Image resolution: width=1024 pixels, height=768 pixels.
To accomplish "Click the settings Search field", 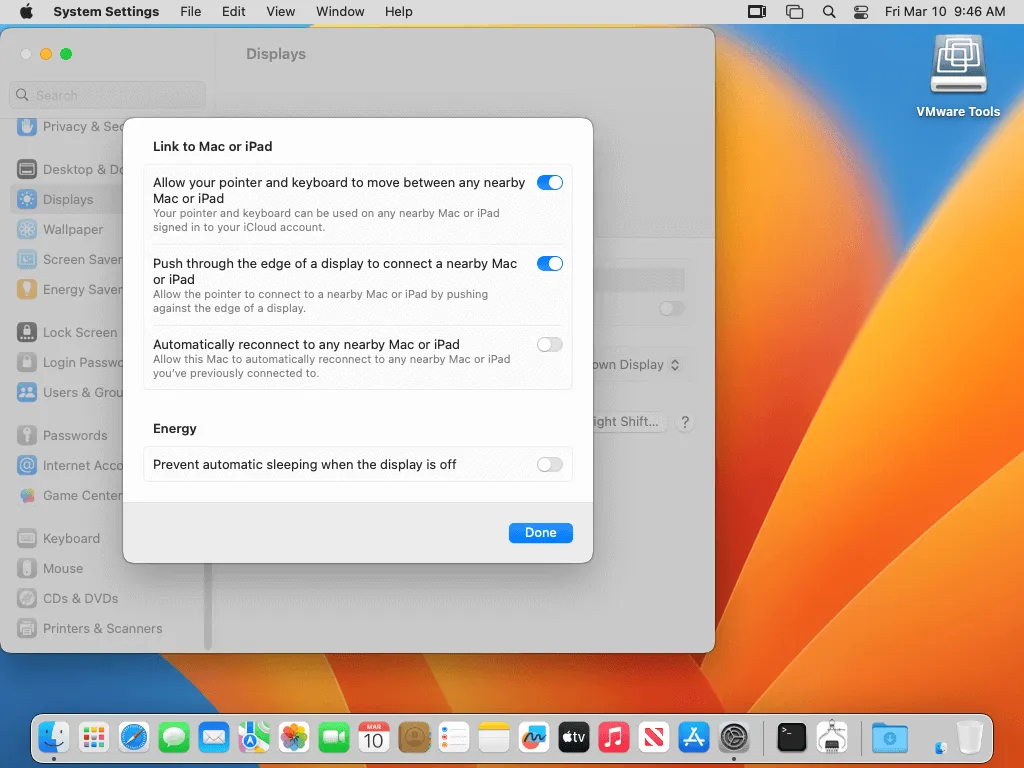I will 108,95.
